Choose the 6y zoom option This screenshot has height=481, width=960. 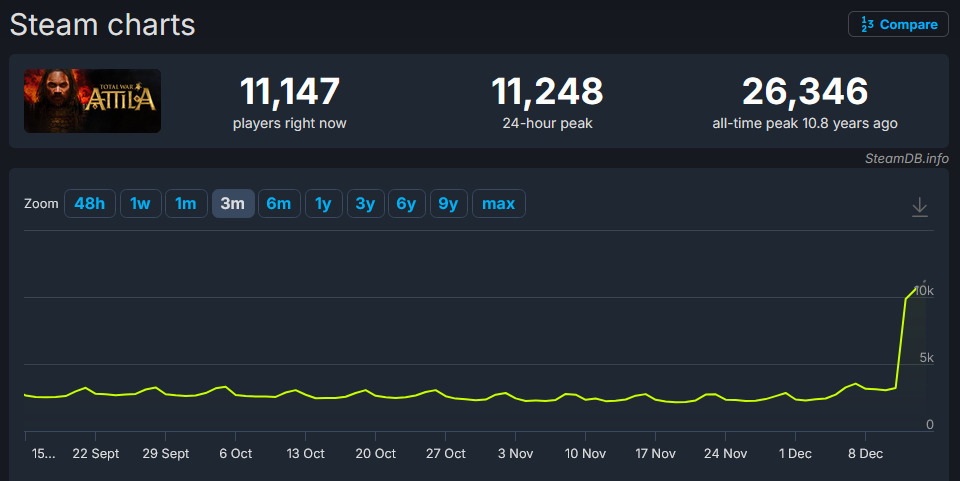pyautogui.click(x=407, y=204)
